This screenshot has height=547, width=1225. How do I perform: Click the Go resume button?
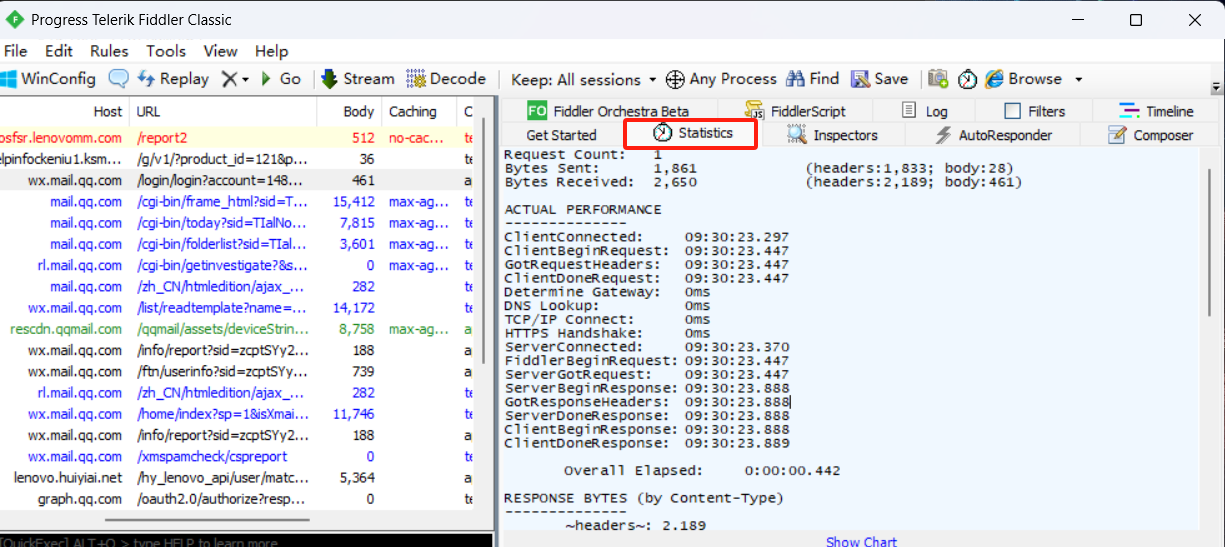click(280, 79)
